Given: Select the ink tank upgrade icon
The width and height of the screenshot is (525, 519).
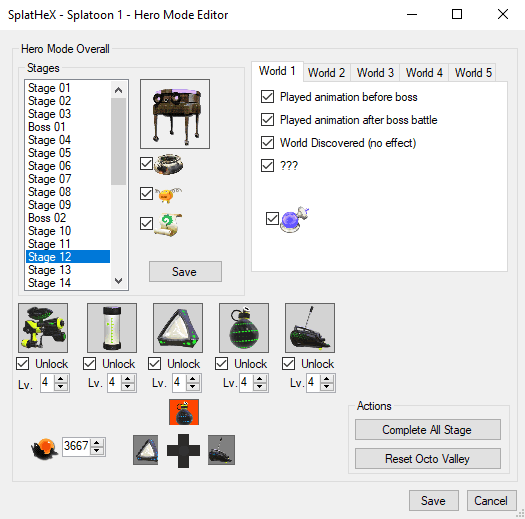Looking at the screenshot, I should point(112,328).
